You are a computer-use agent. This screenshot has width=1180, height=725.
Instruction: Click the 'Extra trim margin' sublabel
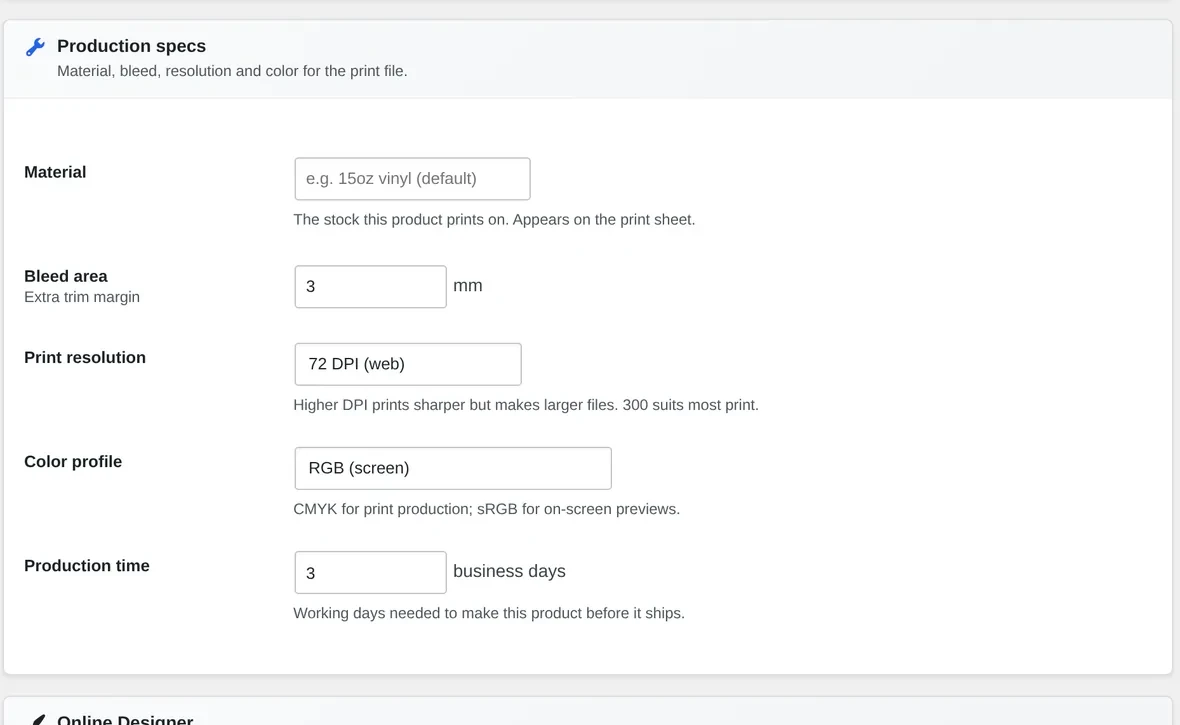click(82, 297)
